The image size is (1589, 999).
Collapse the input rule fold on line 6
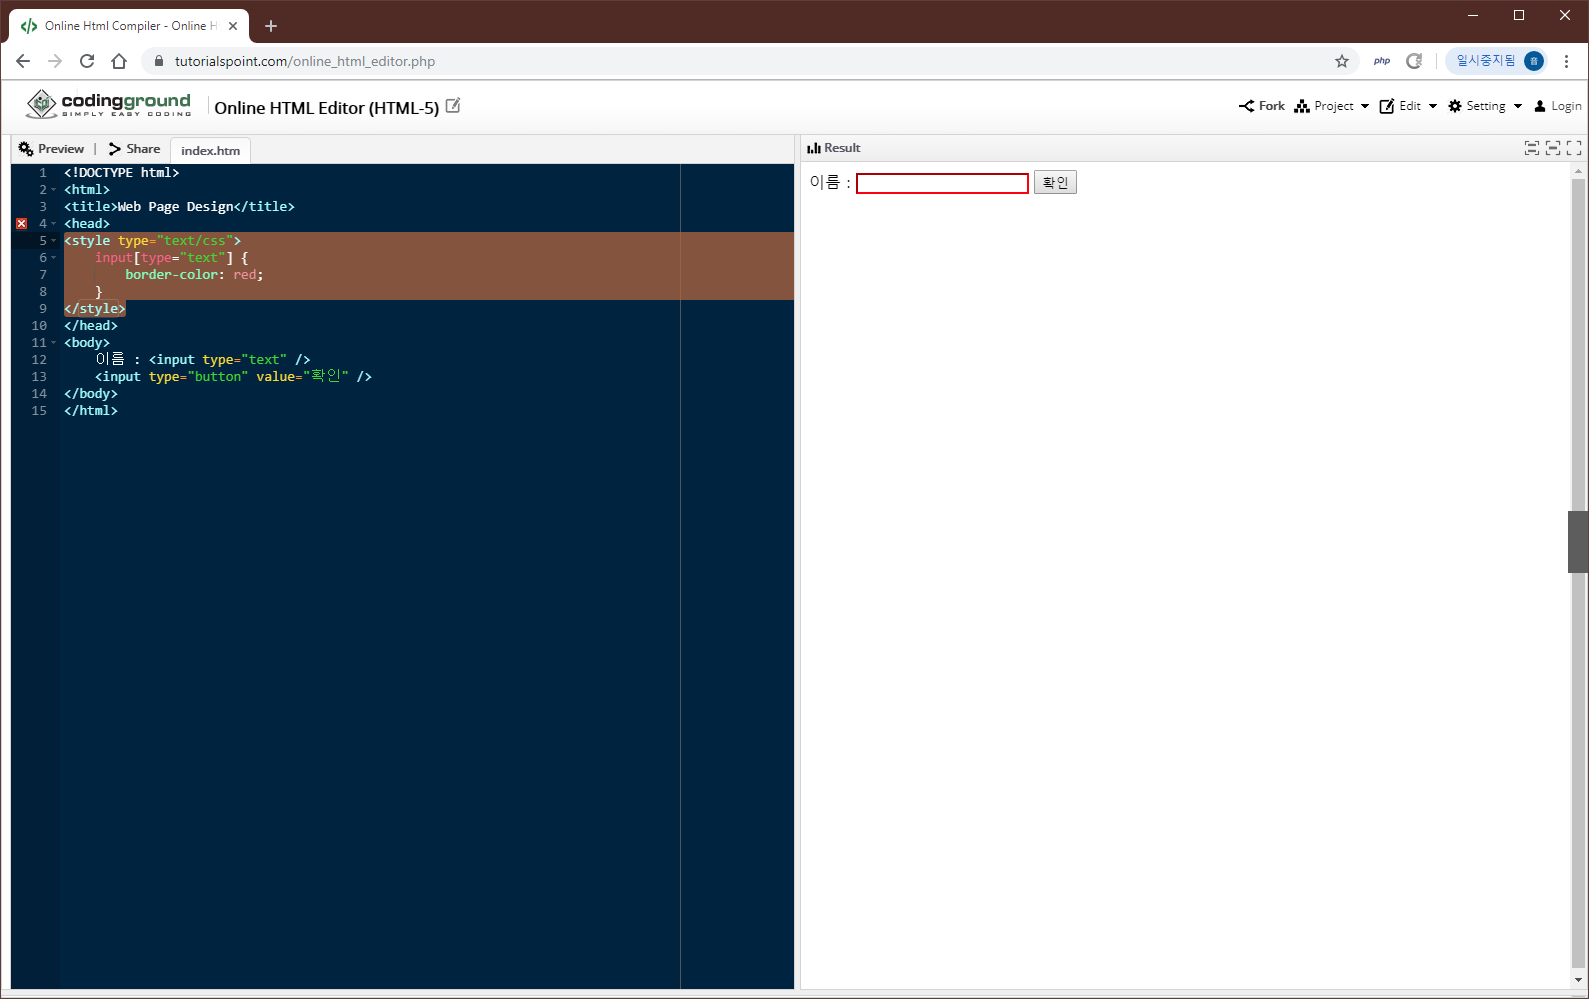pyautogui.click(x=54, y=258)
